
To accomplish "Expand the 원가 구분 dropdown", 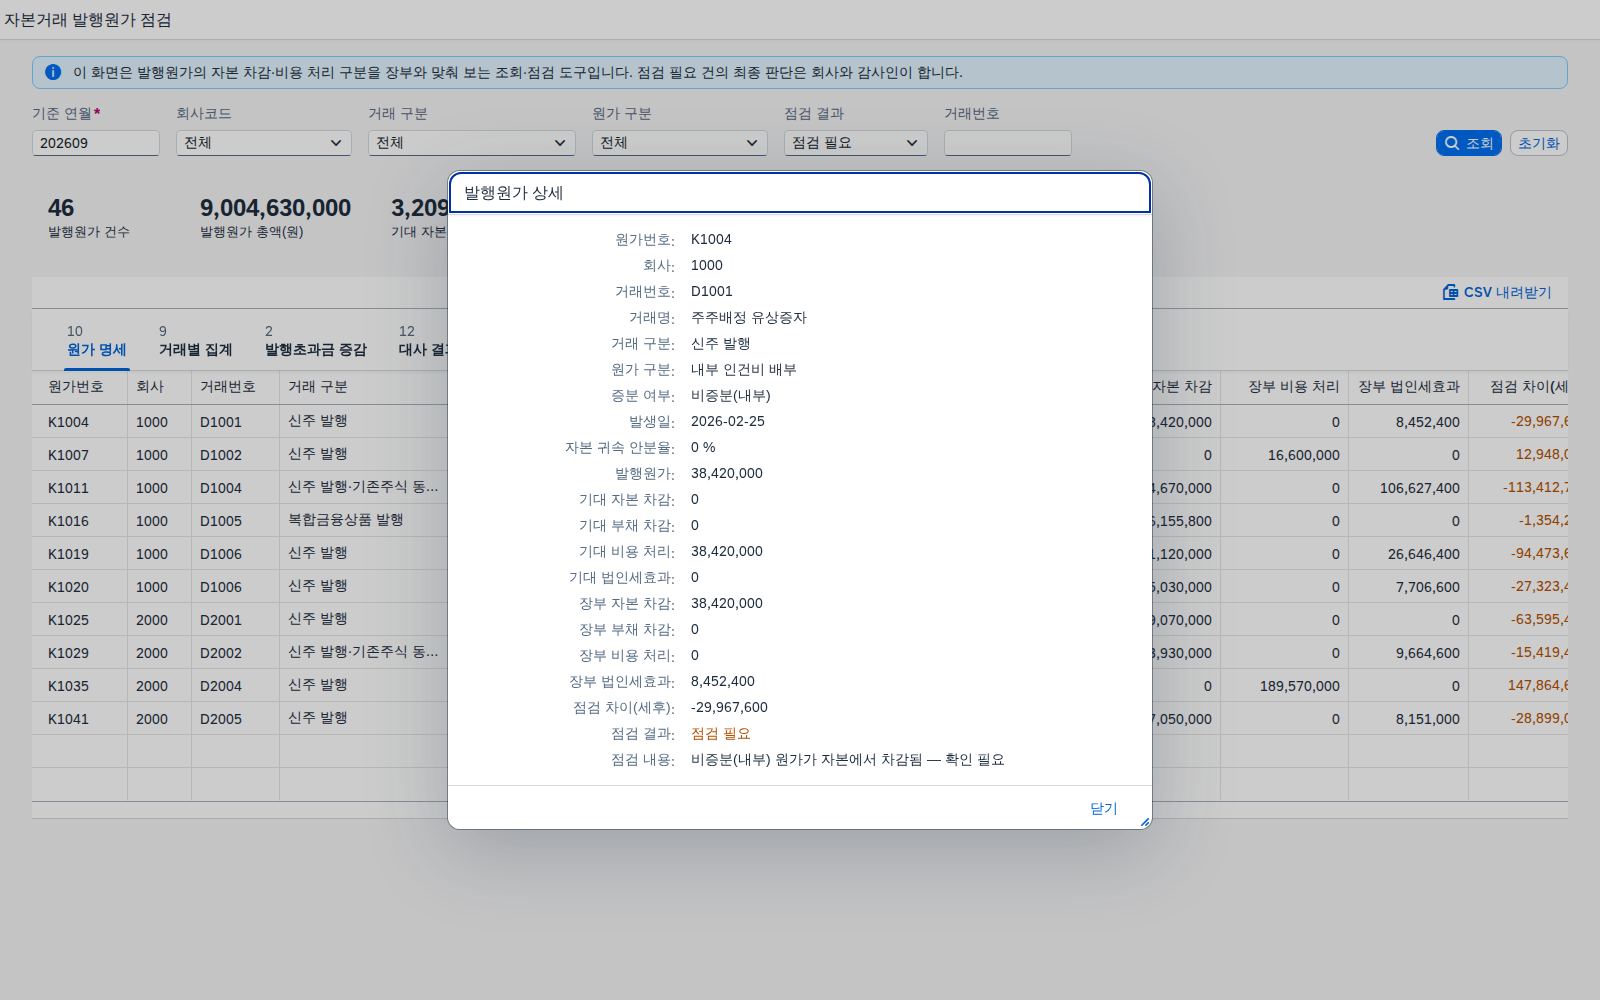I will tap(680, 143).
